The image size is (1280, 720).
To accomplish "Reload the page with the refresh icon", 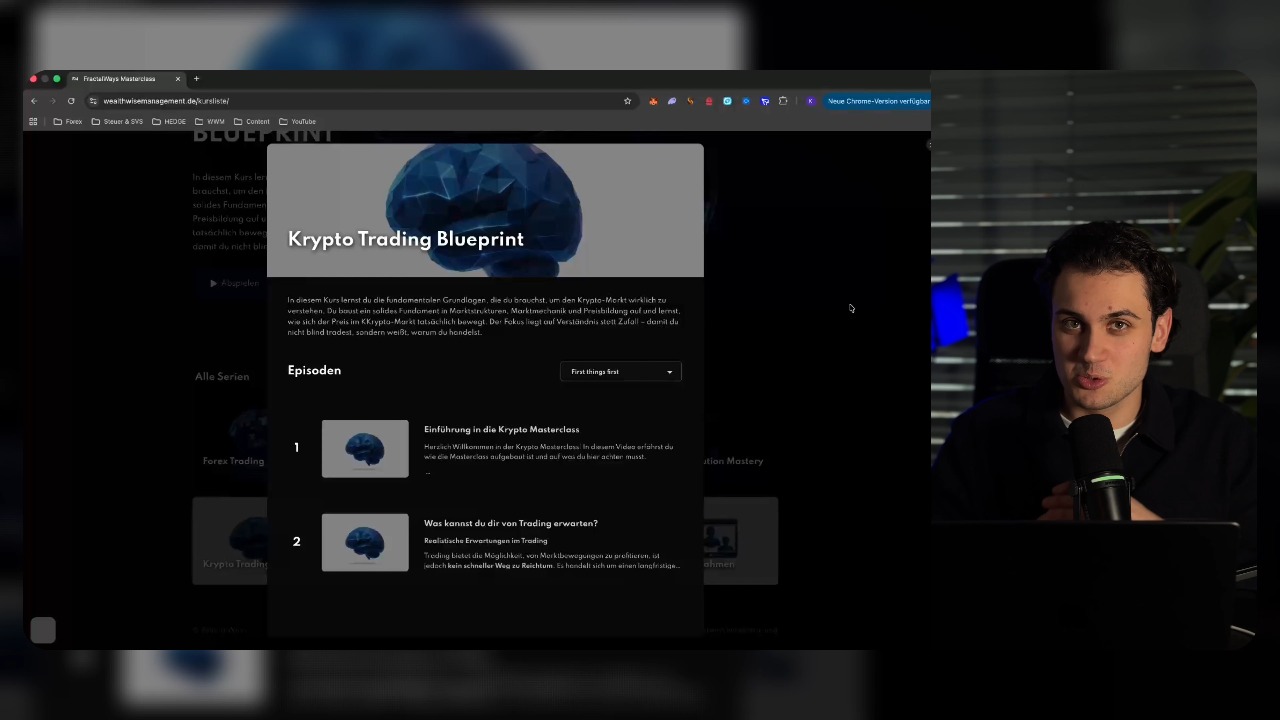I will tap(71, 101).
